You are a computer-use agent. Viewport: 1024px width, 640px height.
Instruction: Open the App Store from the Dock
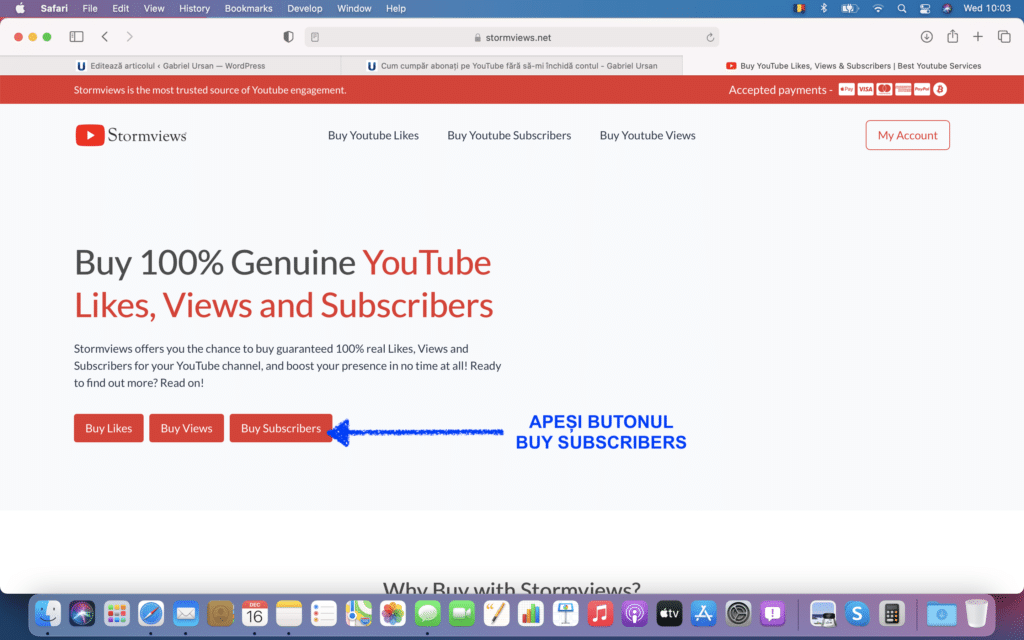click(703, 613)
